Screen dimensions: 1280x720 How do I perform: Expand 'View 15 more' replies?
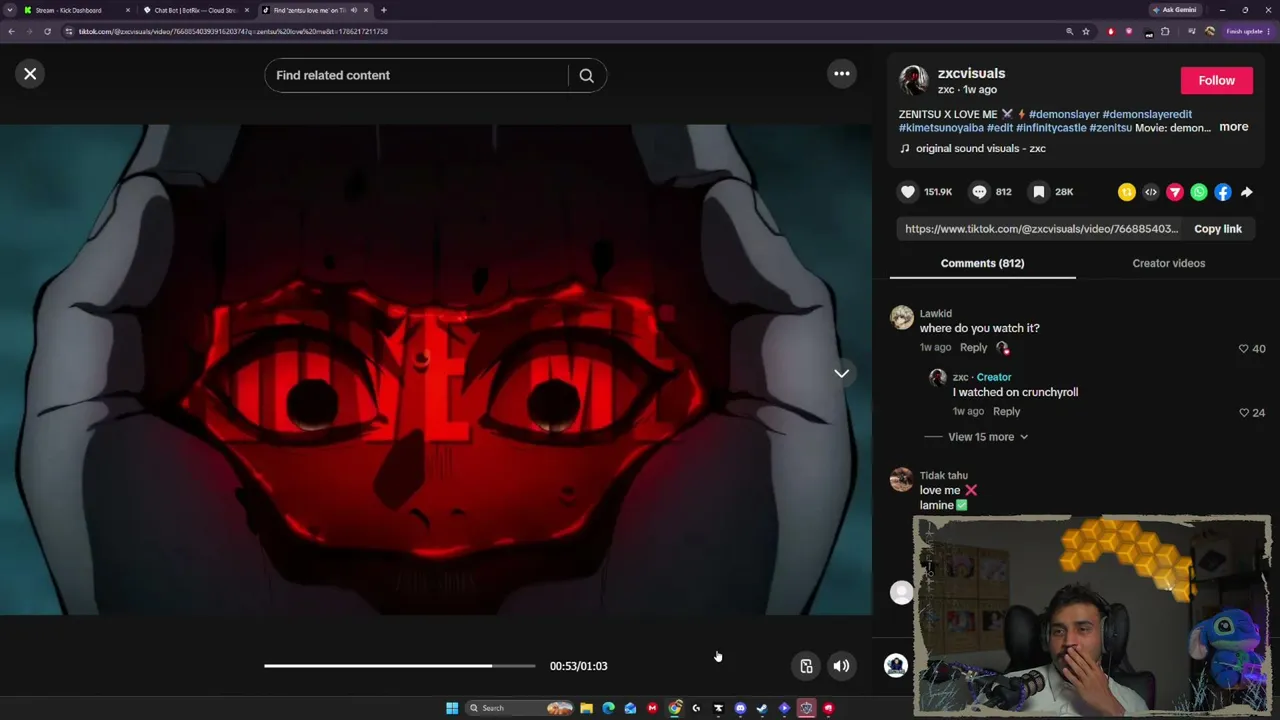coord(987,437)
